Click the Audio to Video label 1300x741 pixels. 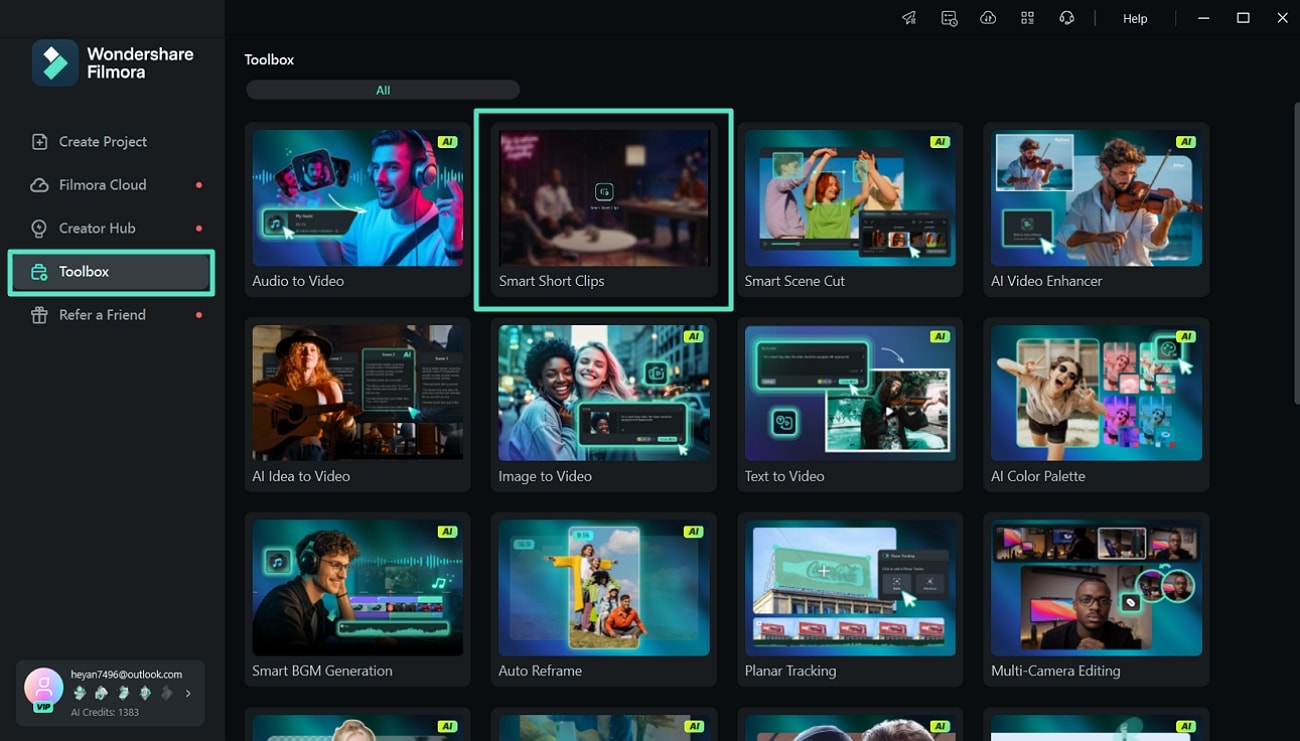coord(298,281)
